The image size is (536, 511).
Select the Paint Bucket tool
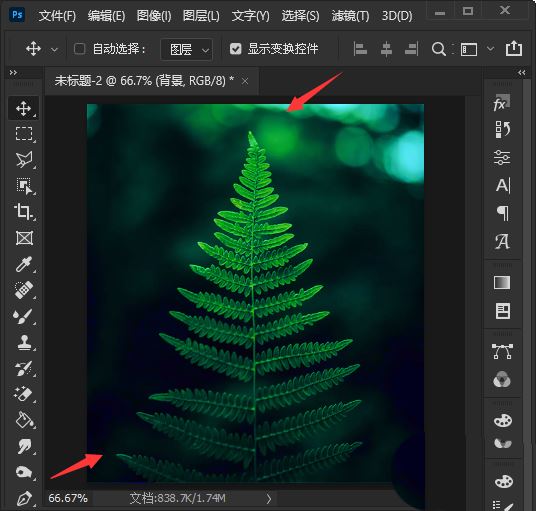[x=24, y=420]
